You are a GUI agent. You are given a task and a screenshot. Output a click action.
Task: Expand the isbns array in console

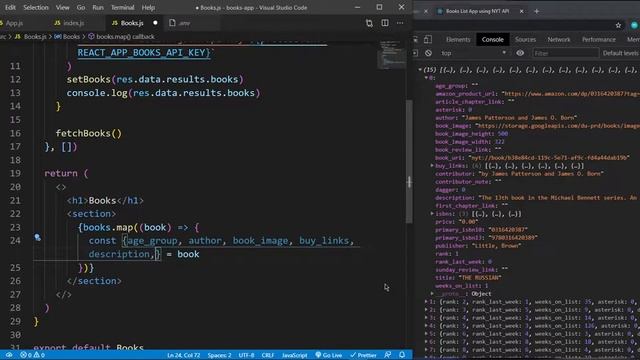(x=432, y=213)
